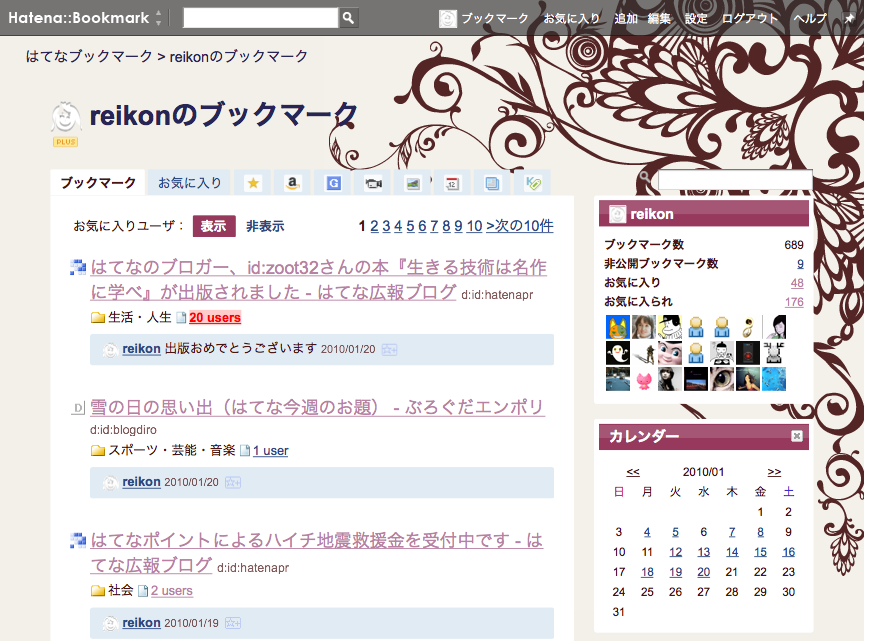Open the star tab icon
This screenshot has height=641, width=878.
(253, 183)
